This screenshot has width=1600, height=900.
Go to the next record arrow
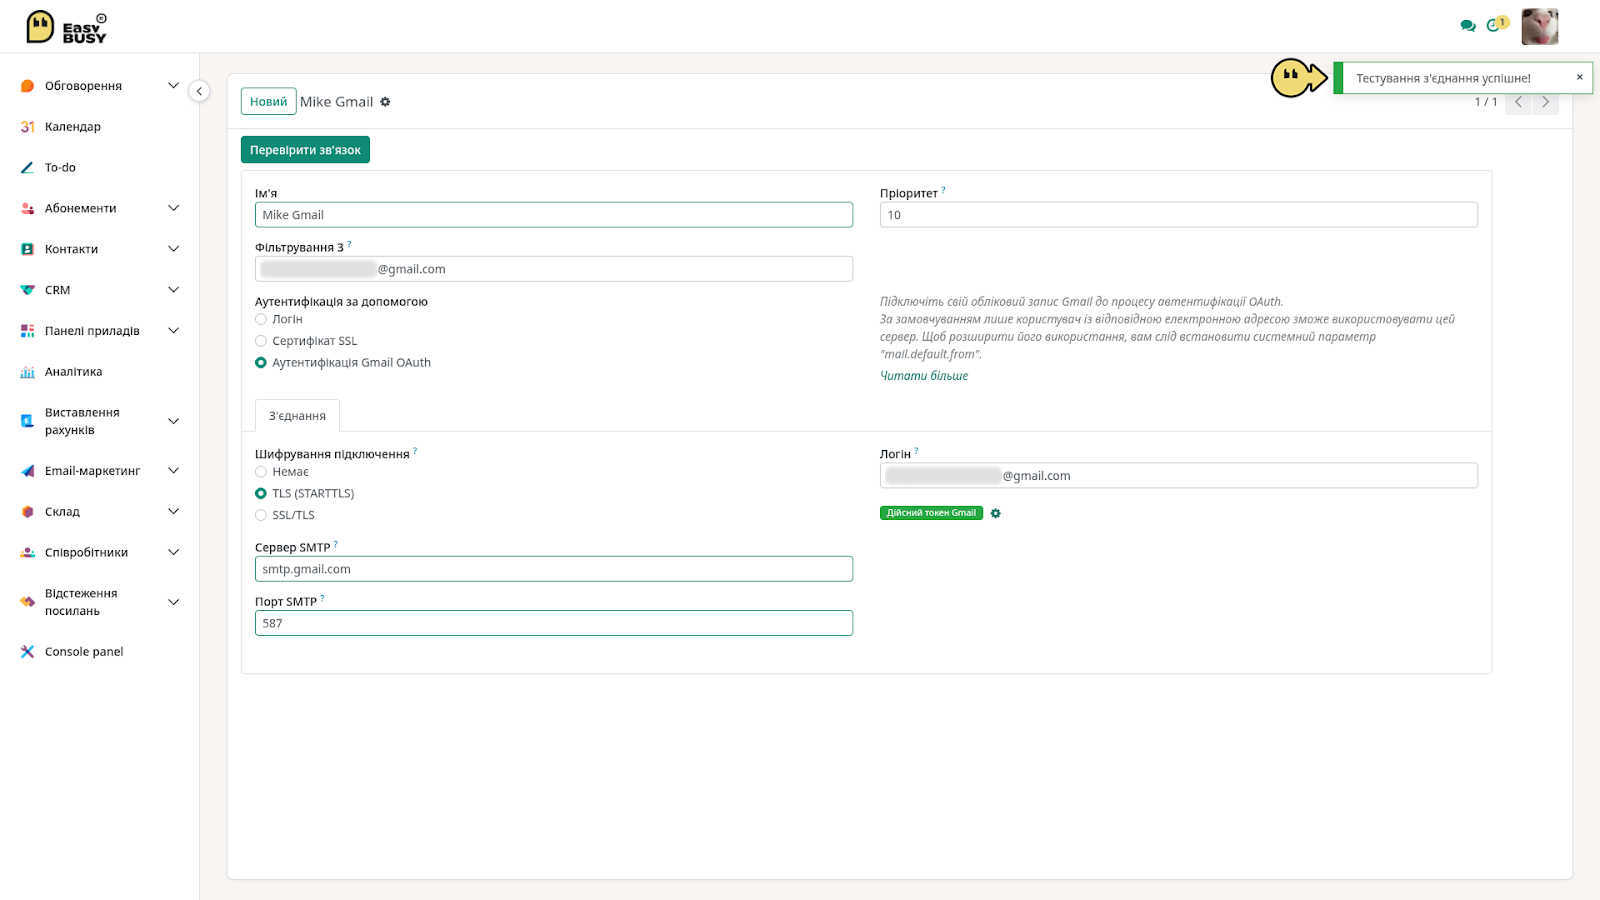pyautogui.click(x=1546, y=102)
